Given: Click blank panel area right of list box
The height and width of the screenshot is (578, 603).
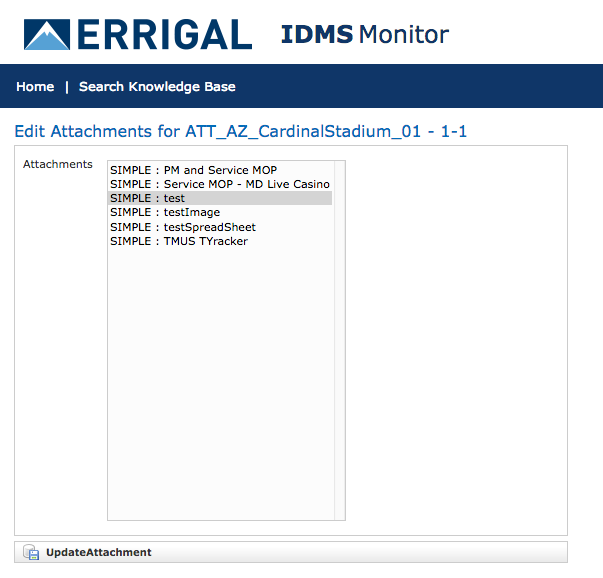Looking at the screenshot, I should point(455,340).
